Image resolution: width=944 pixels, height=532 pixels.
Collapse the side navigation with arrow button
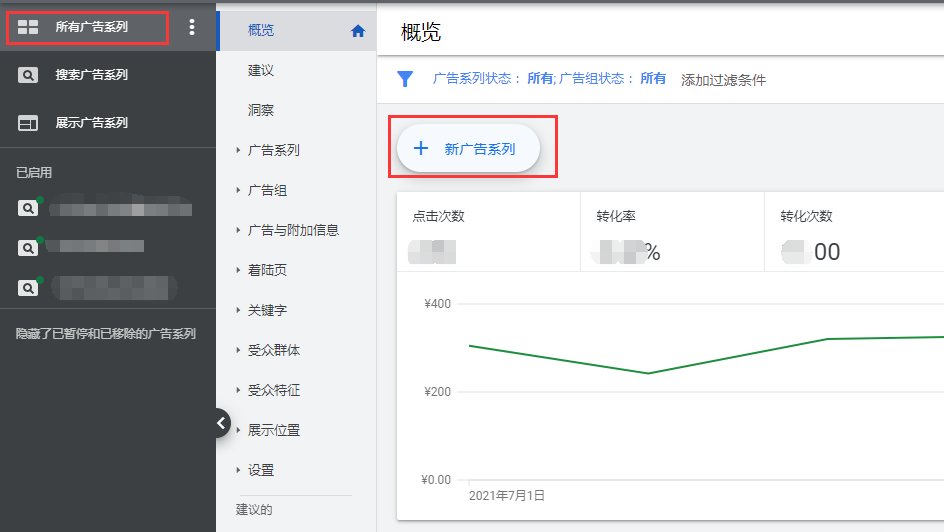click(x=222, y=423)
